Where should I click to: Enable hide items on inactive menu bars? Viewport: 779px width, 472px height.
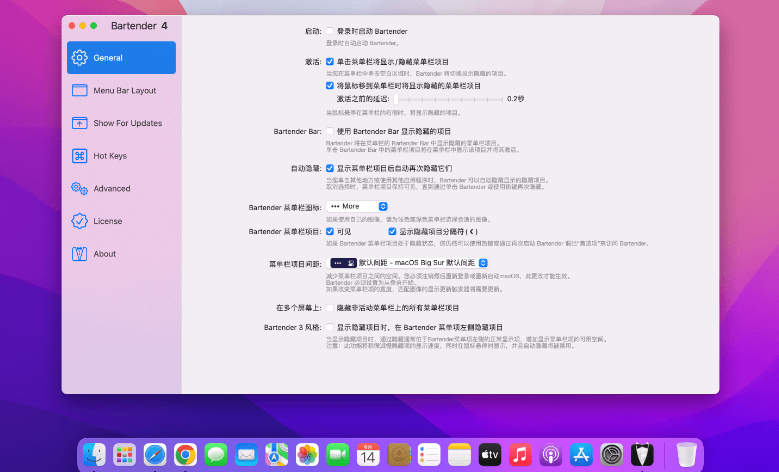[330, 308]
